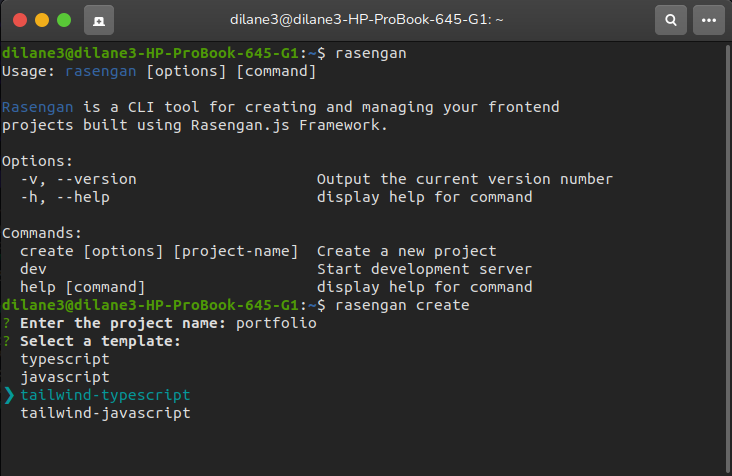Click "Output the current version number" text
The width and height of the screenshot is (732, 476).
click(465, 179)
